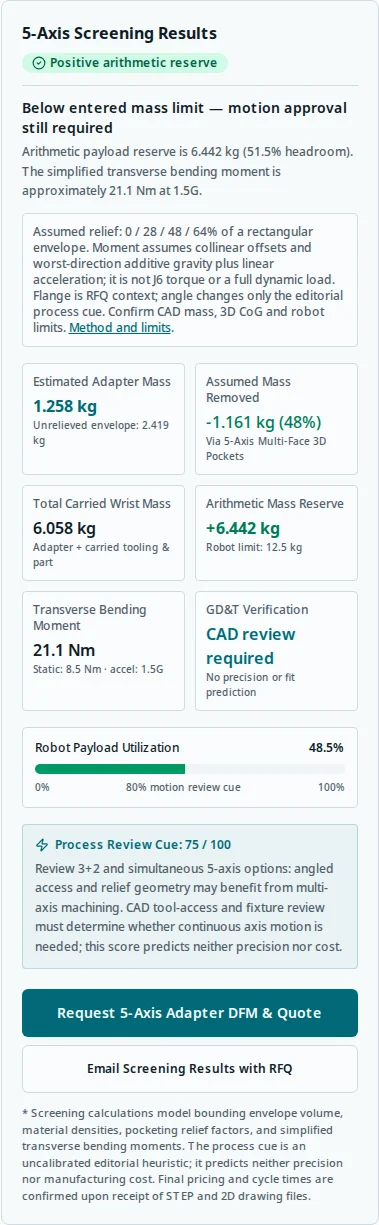Click the No precision or fit prediction text
Screen dimensions: 379x1225
point(254,685)
